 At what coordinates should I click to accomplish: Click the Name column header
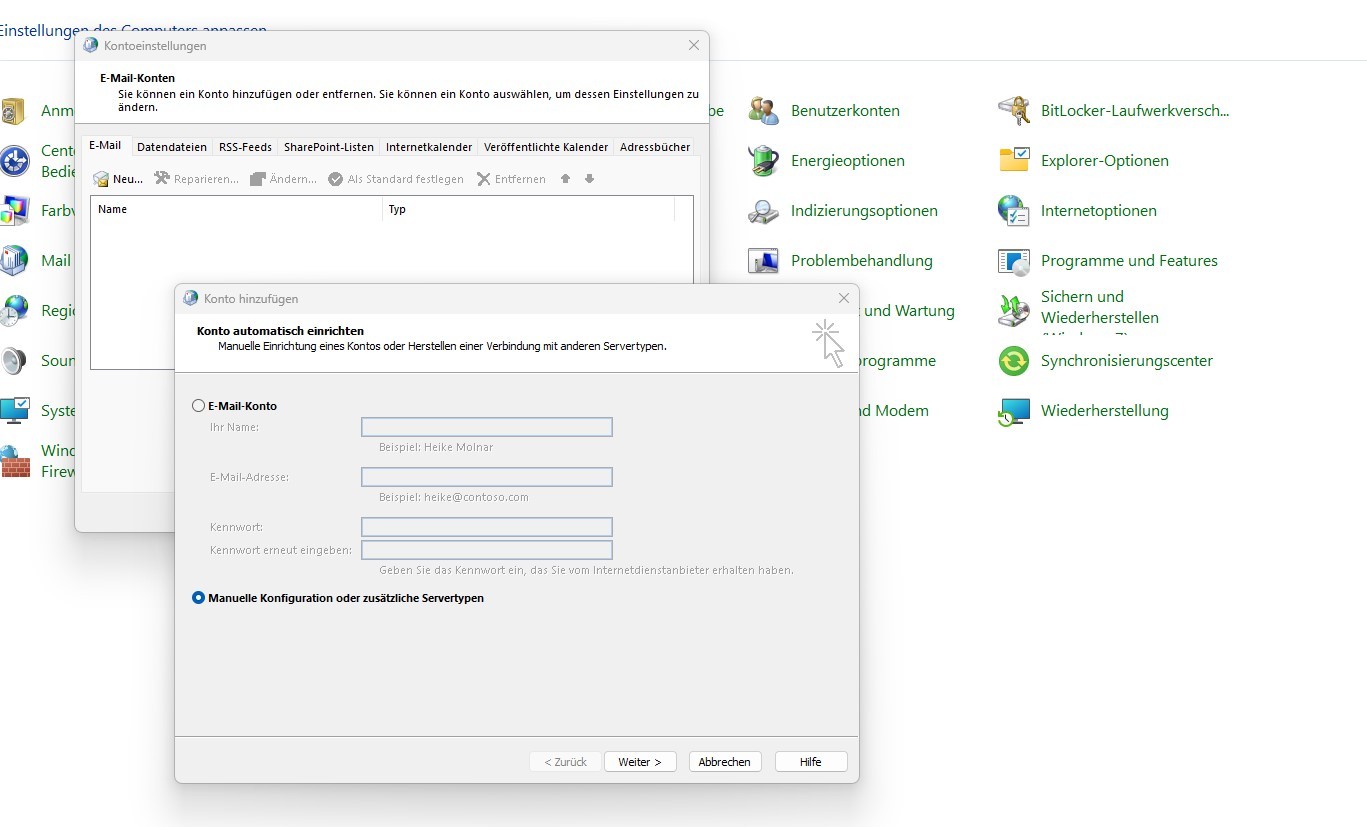pyautogui.click(x=236, y=210)
